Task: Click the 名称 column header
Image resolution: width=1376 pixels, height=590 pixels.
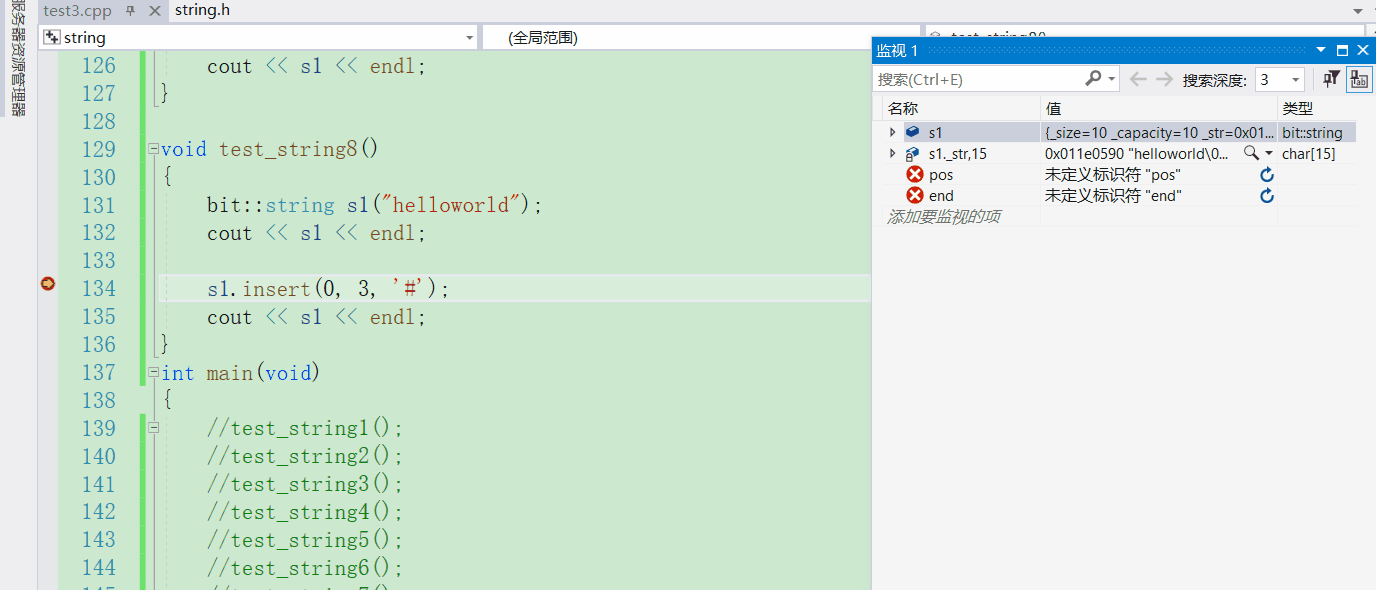Action: tap(903, 108)
